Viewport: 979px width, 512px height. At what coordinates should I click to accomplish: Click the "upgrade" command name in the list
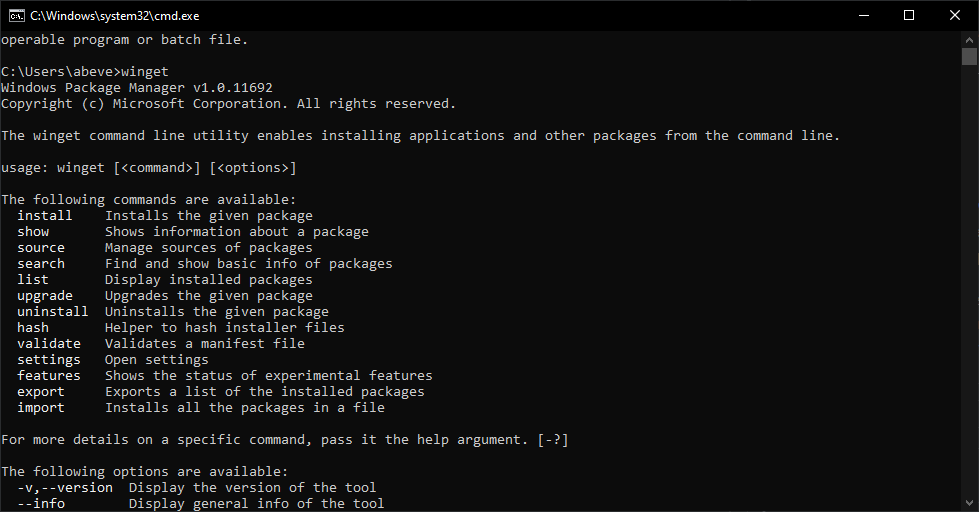(45, 295)
